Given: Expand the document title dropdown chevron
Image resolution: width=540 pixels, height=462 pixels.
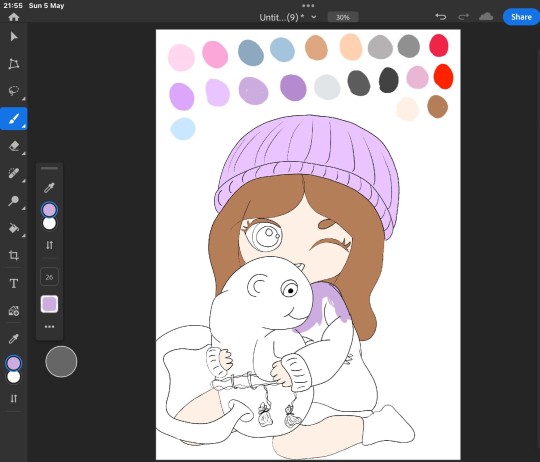Looking at the screenshot, I should [x=314, y=17].
